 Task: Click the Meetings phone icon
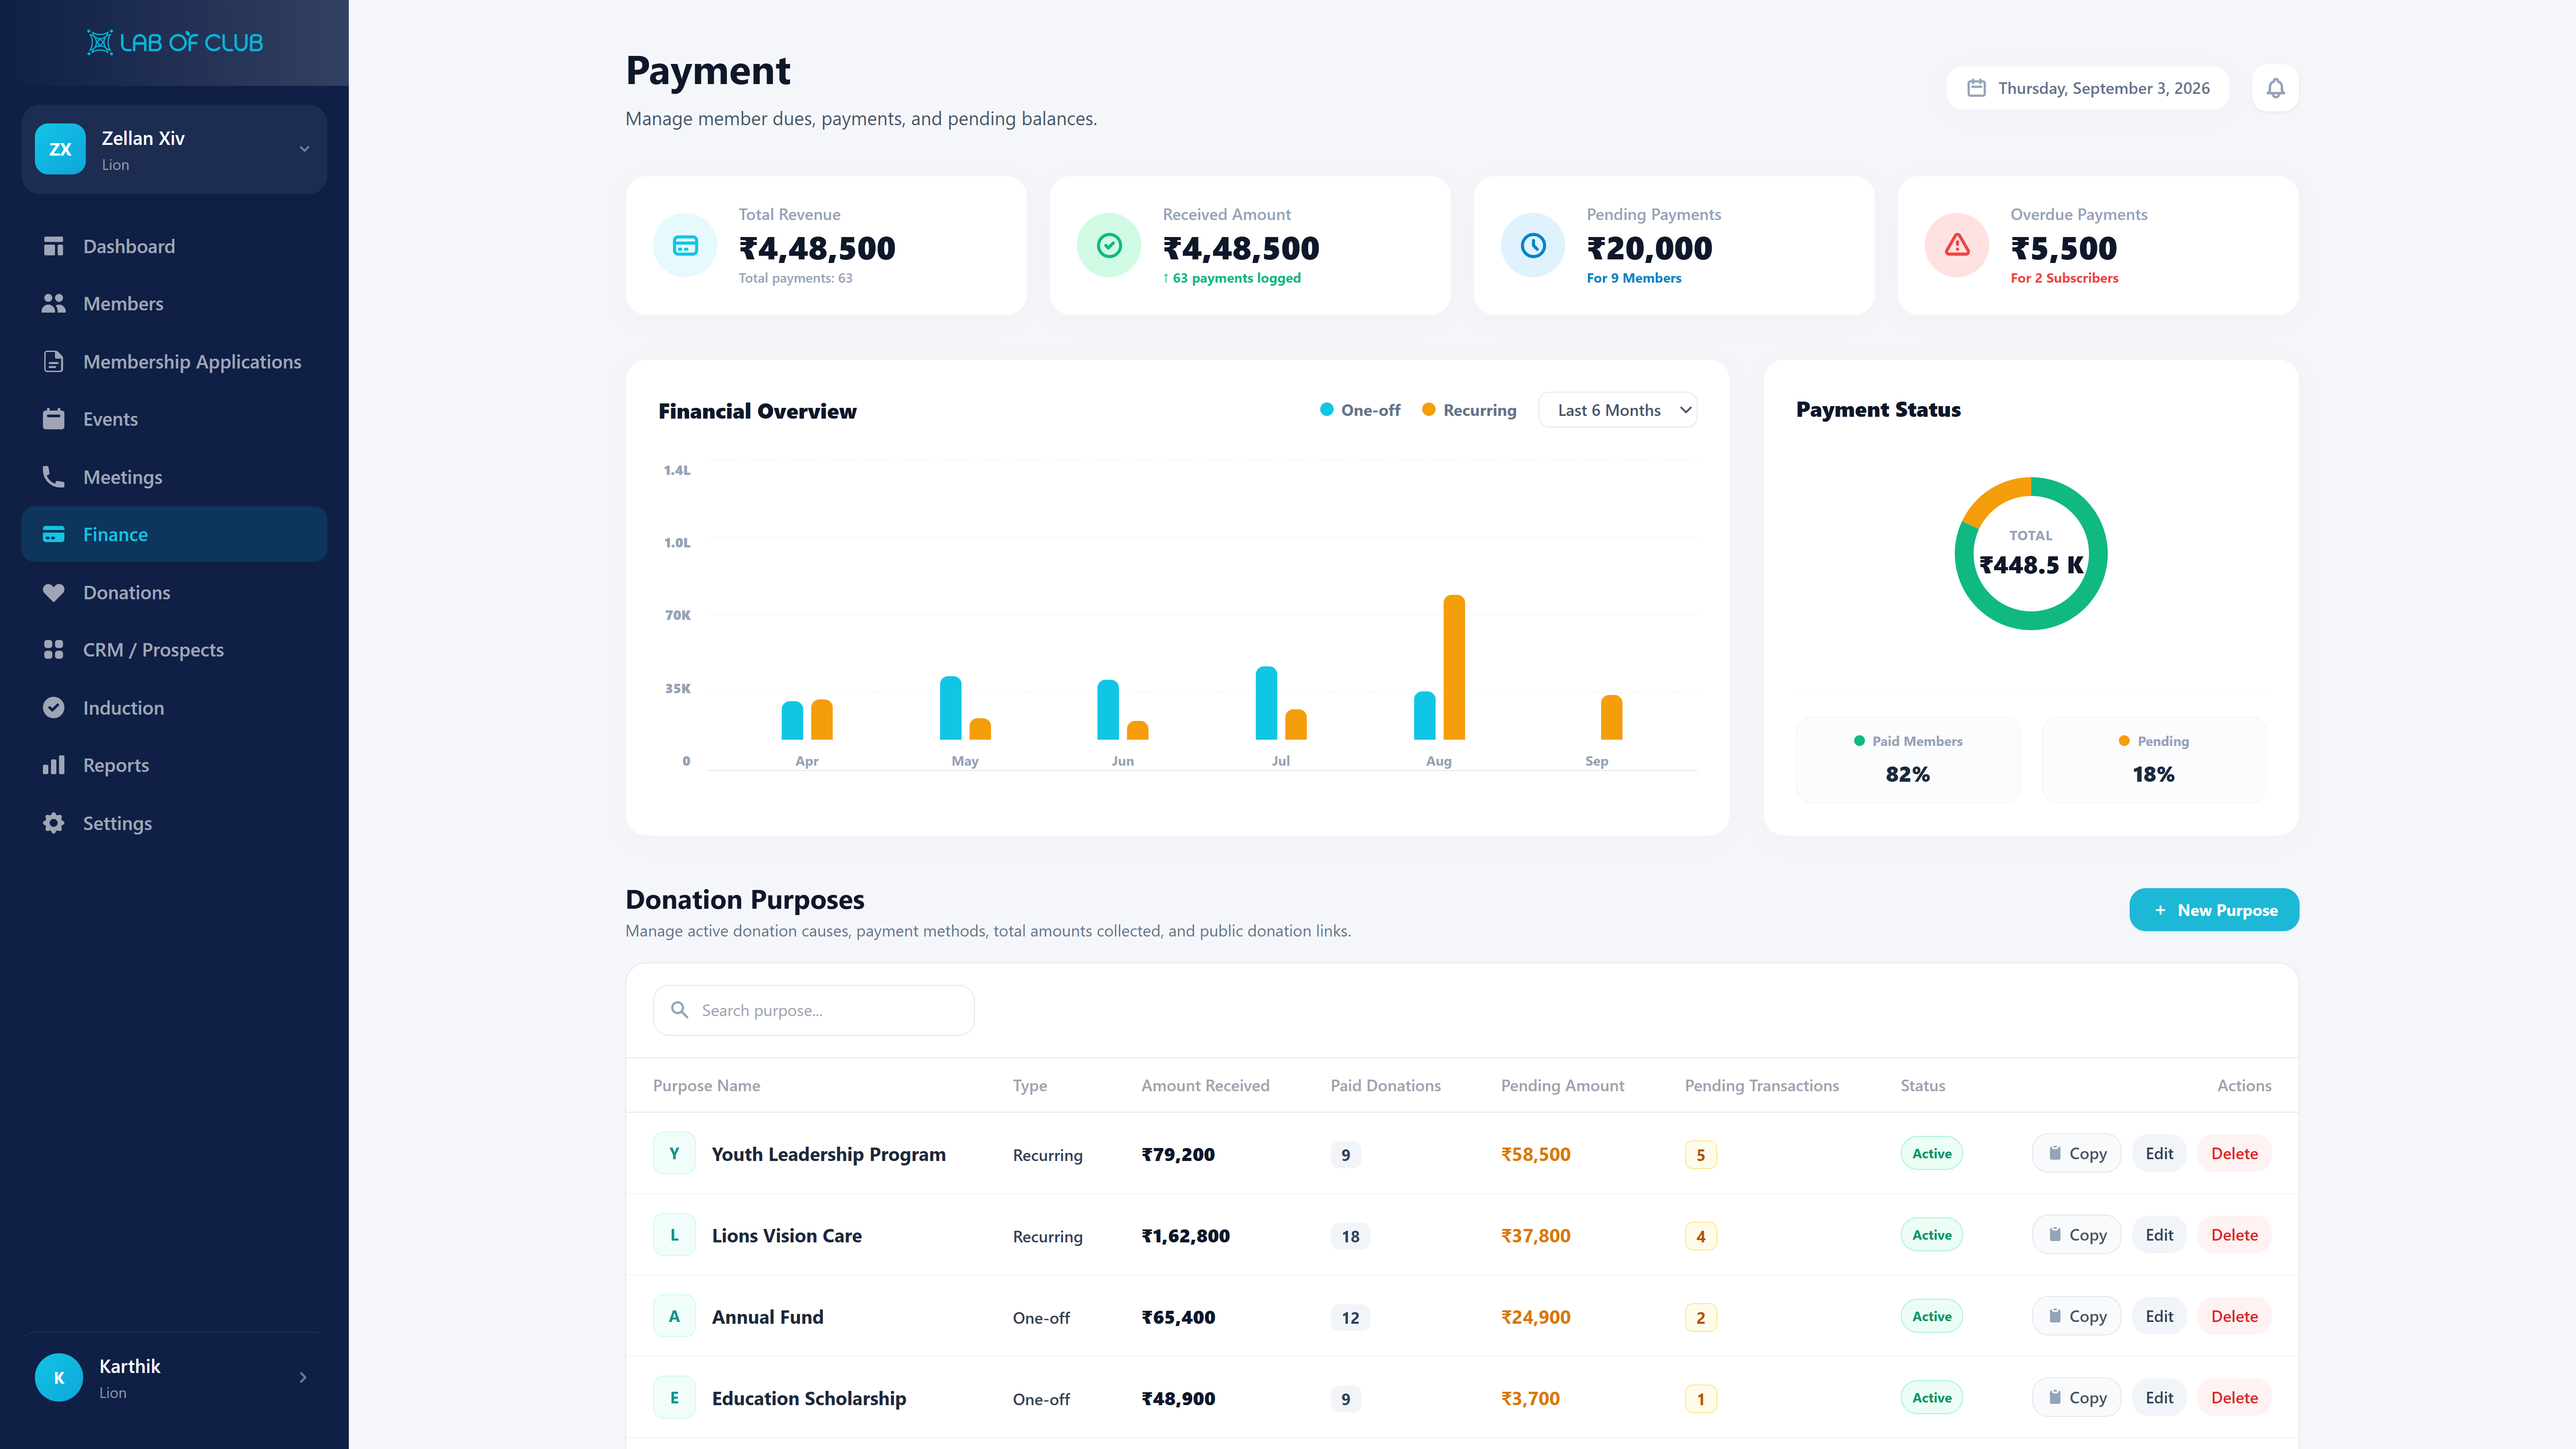click(54, 477)
